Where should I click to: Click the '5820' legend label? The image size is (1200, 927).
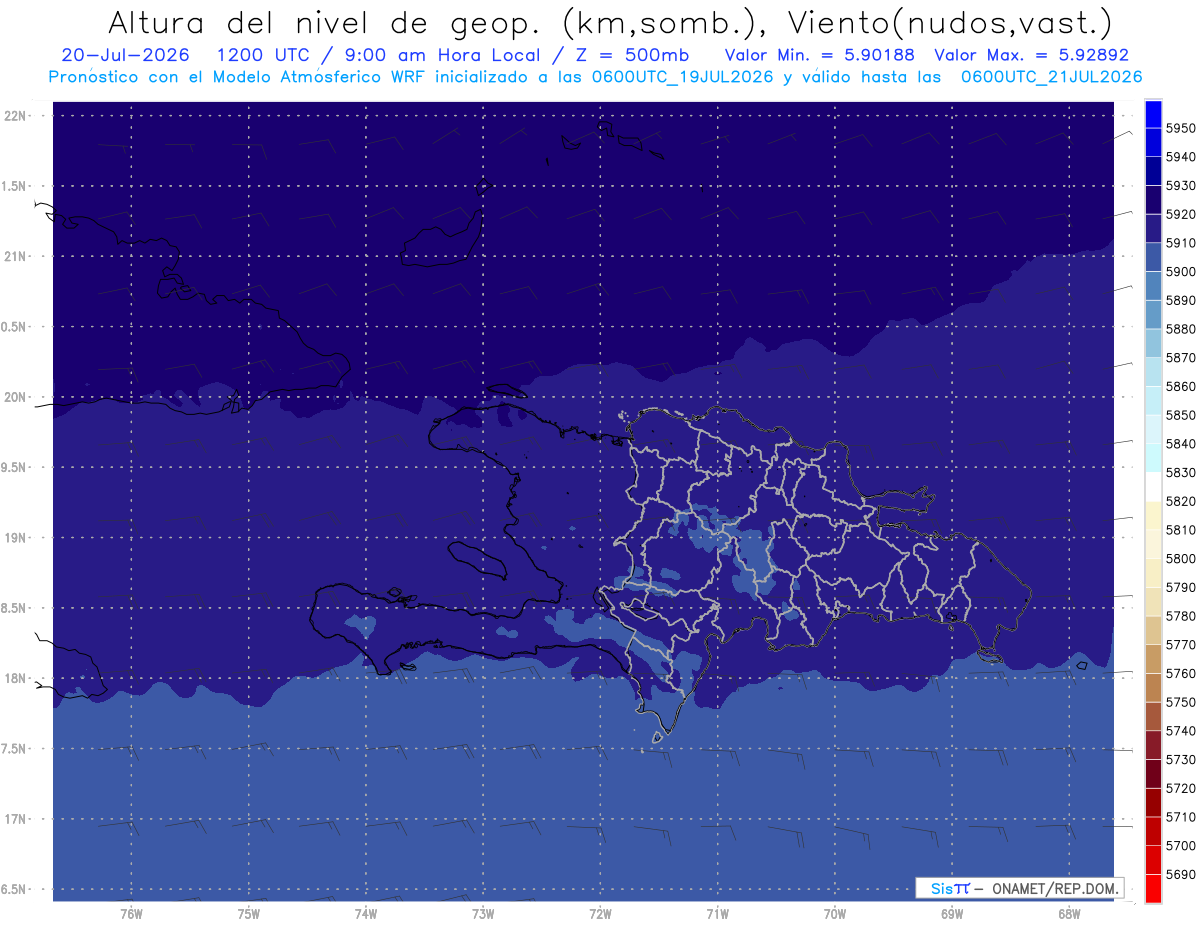click(x=1180, y=502)
